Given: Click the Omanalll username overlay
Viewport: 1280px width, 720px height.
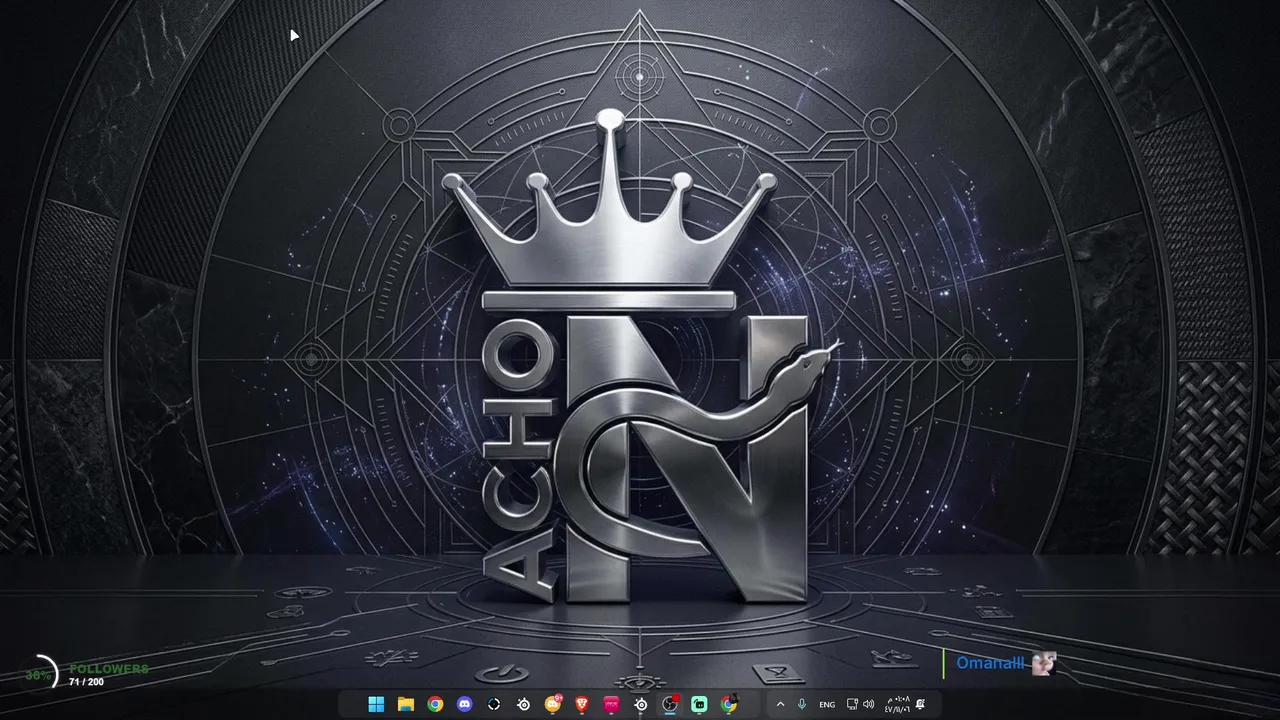Looking at the screenshot, I should click(x=990, y=663).
